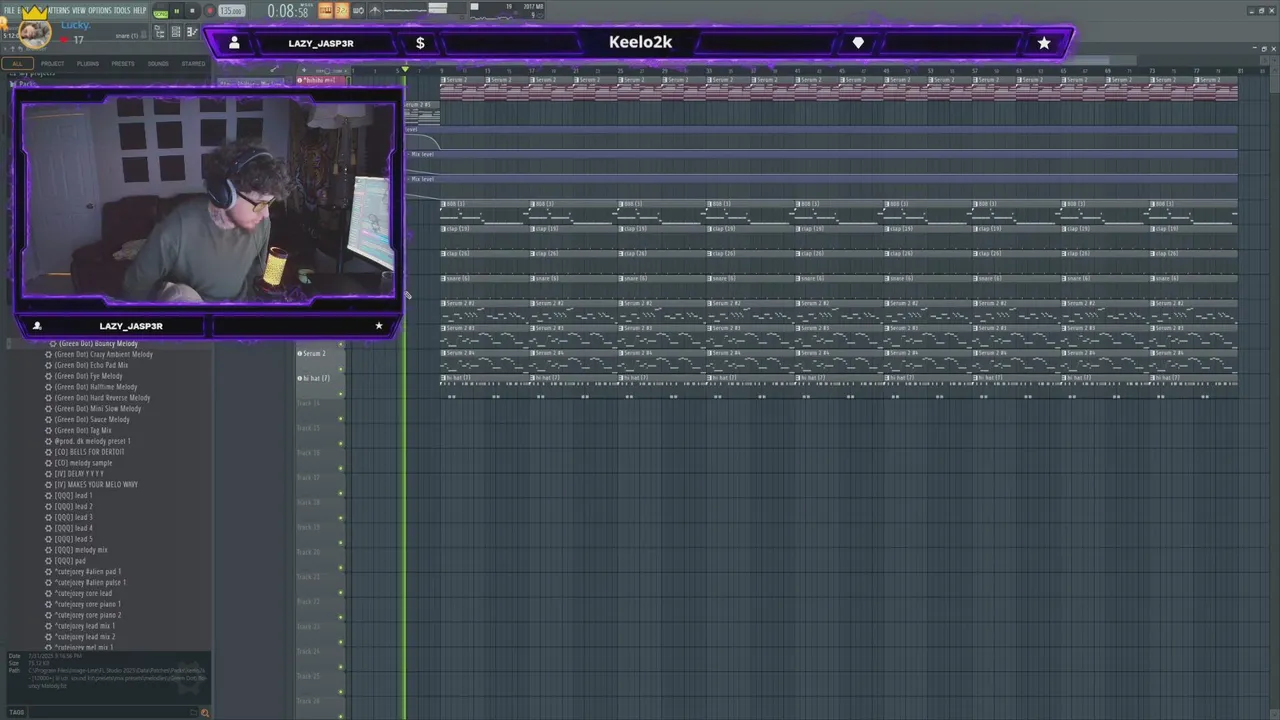Click the snare (1) hint text
Screen dimensions: 1280x720
click(x=126, y=36)
